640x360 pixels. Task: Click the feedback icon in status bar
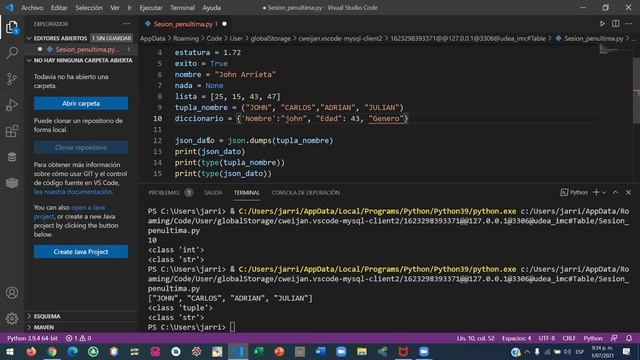coord(614,338)
